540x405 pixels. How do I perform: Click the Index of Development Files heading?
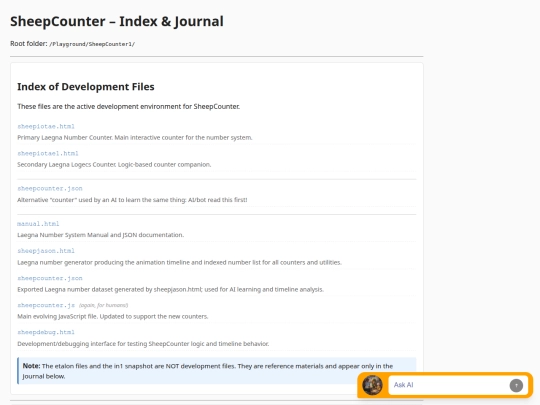coord(86,86)
